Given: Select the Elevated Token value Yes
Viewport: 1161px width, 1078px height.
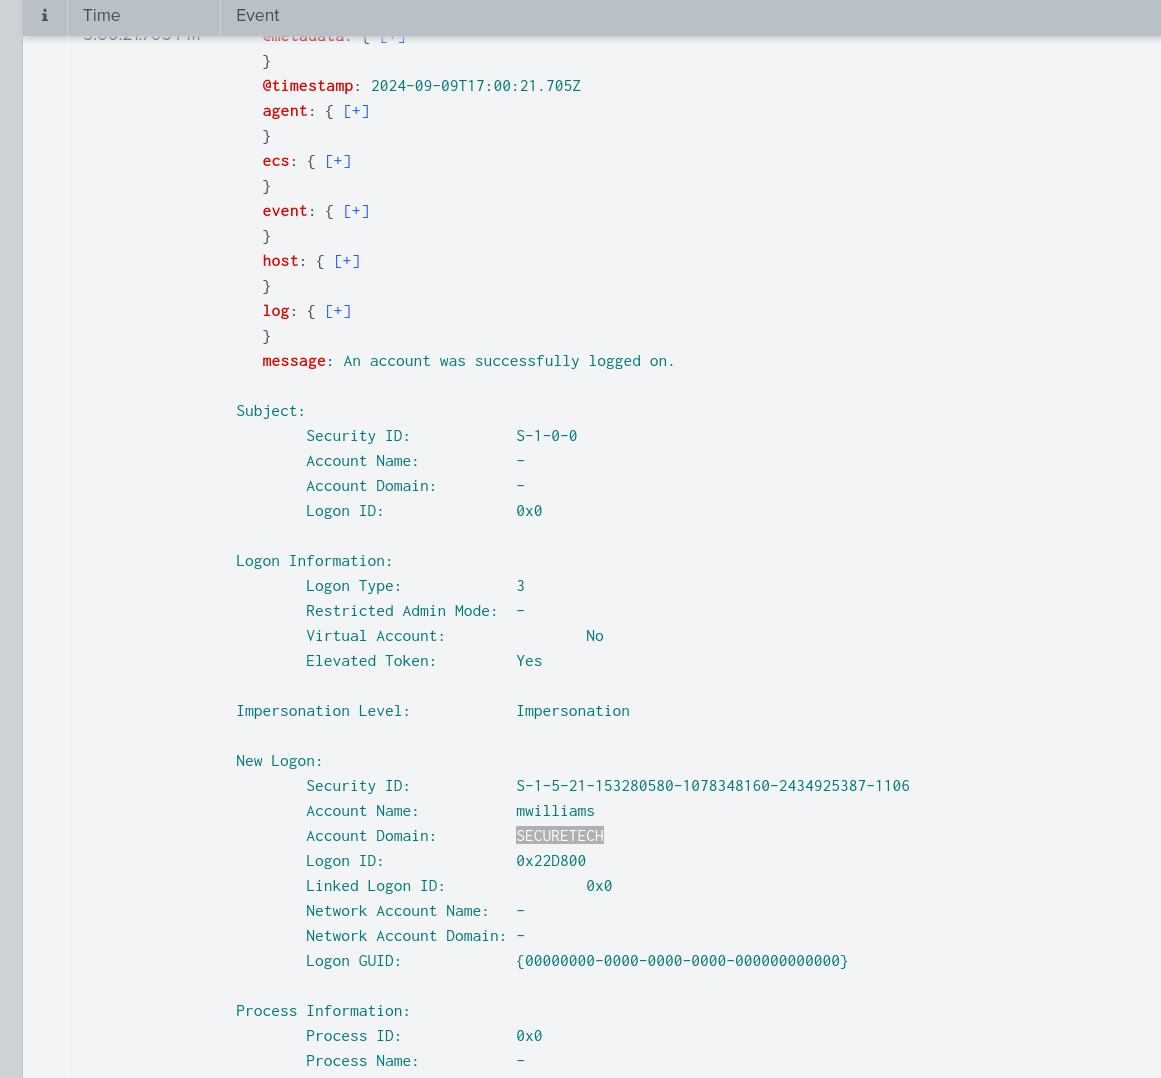Looking at the screenshot, I should tap(529, 661).
